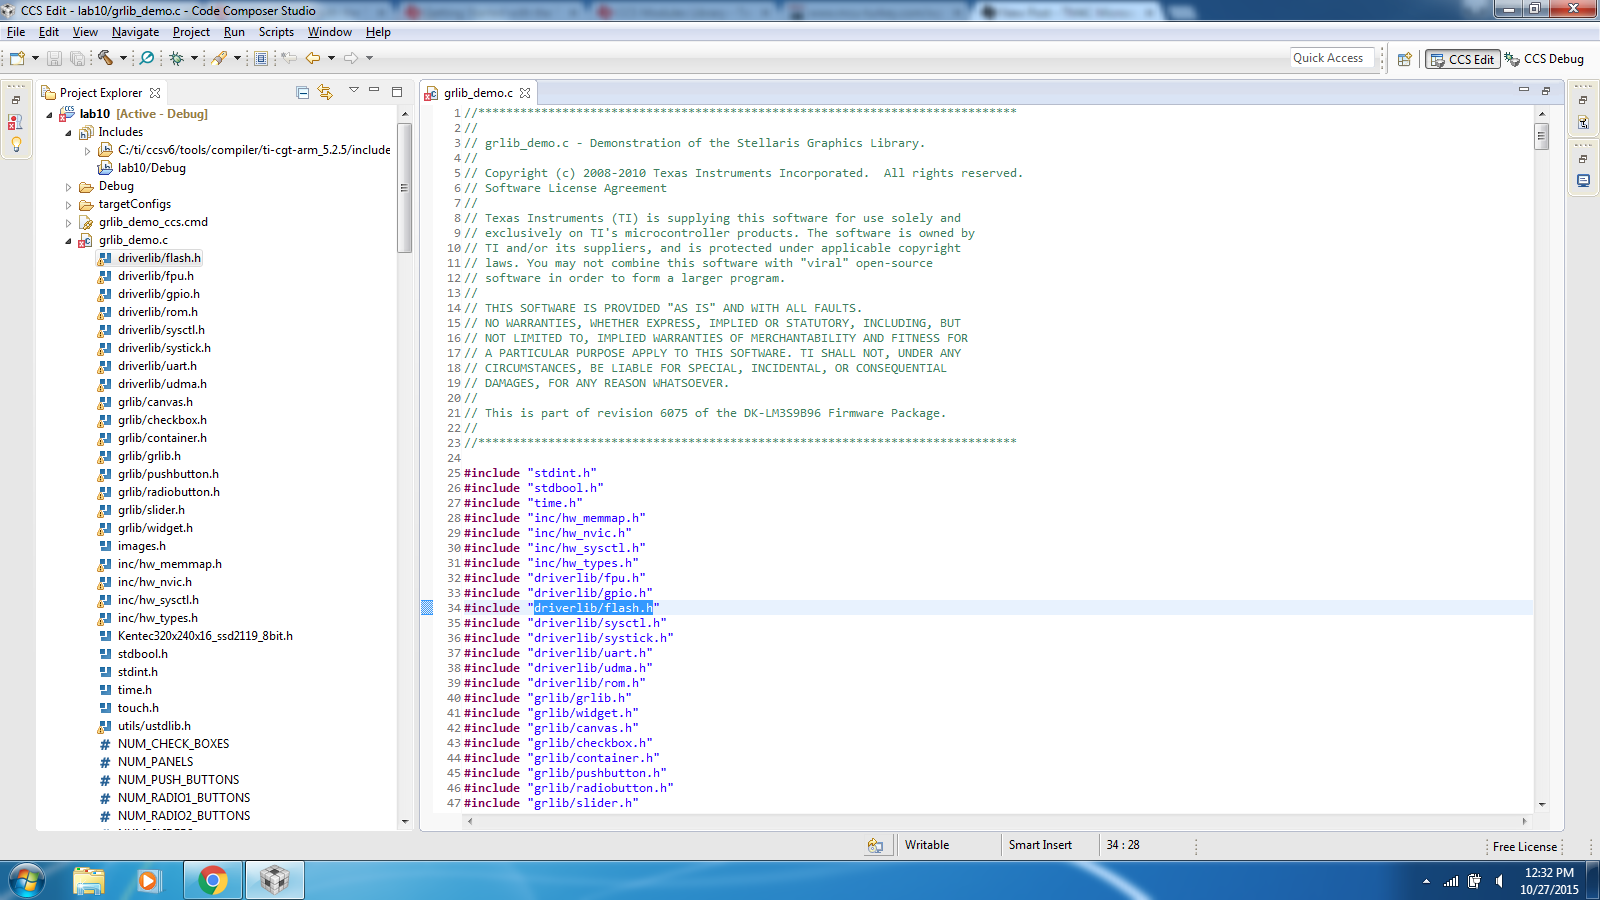Expand grlib_demo_ccs.cmd node
The image size is (1600, 900).
[x=68, y=223]
